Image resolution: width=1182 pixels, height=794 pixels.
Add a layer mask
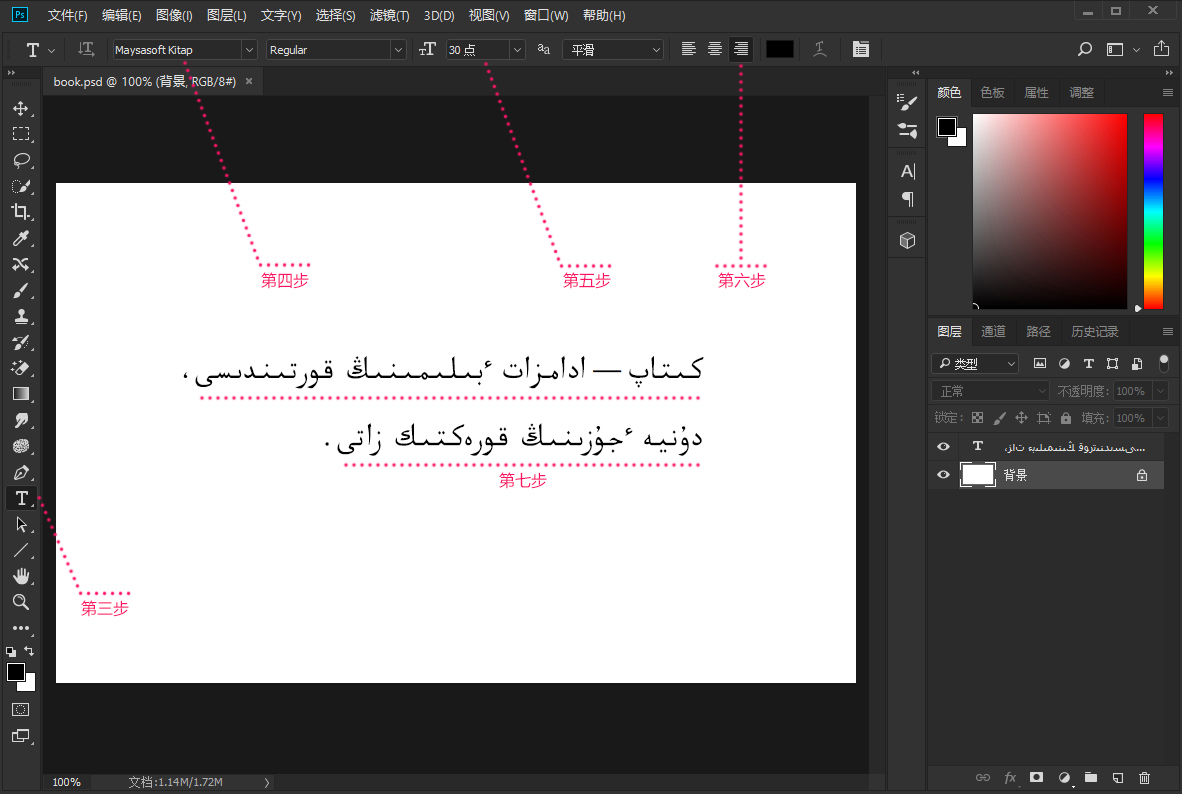tap(1037, 777)
